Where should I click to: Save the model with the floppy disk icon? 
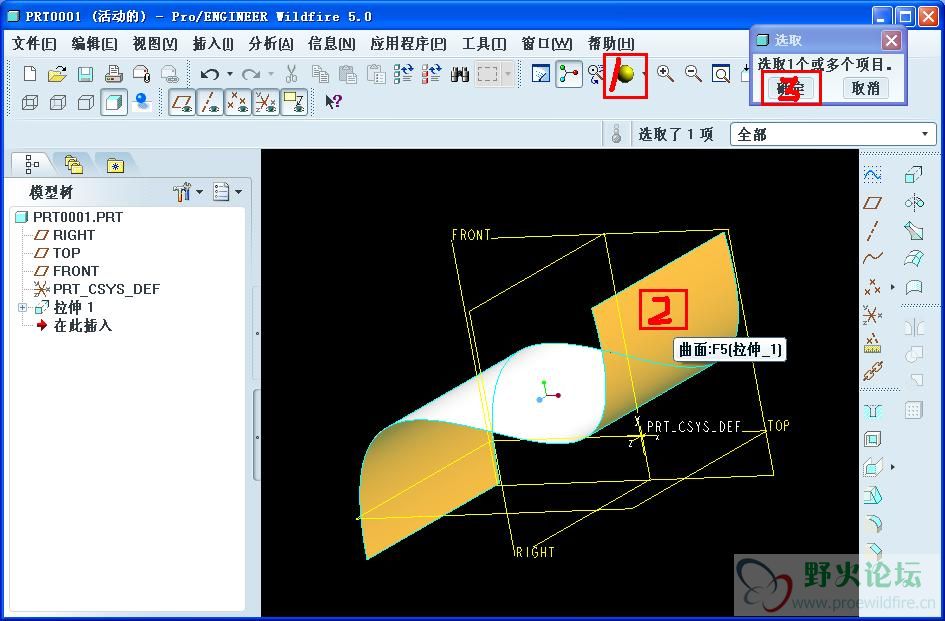pyautogui.click(x=85, y=74)
